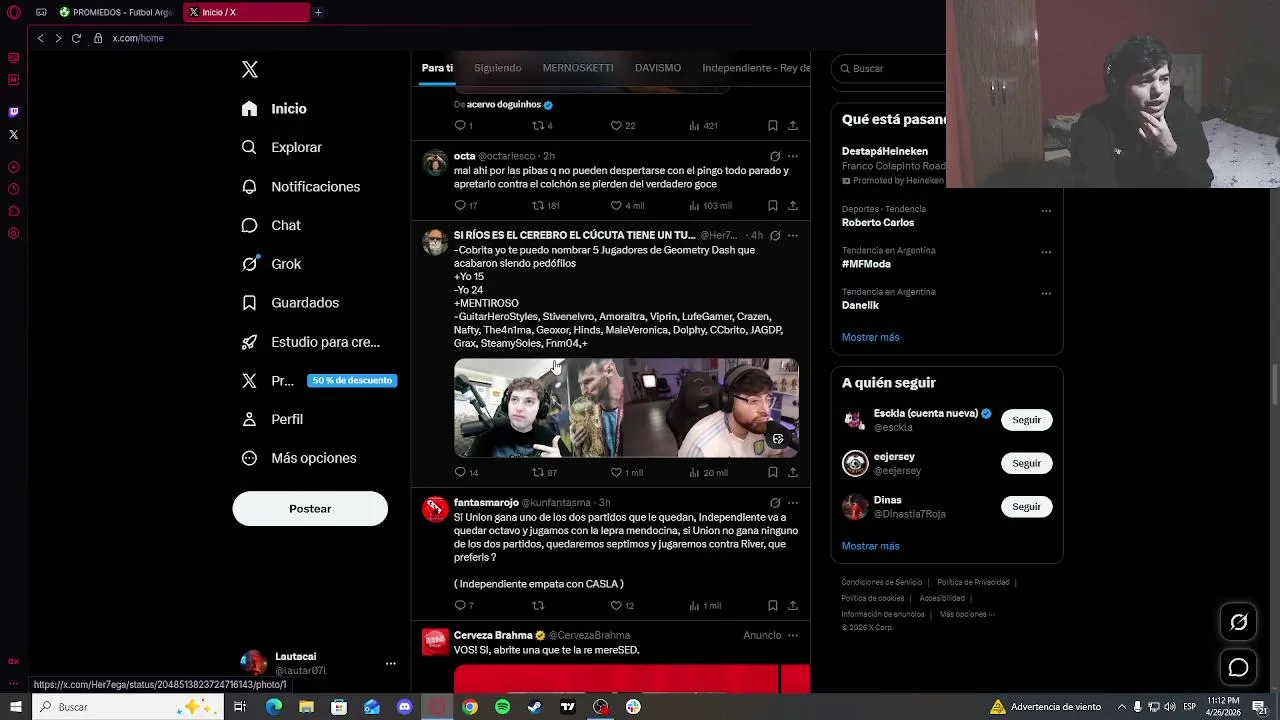Open floating Grok button at bottom right
Screen dimensions: 1280x720
coord(1238,622)
